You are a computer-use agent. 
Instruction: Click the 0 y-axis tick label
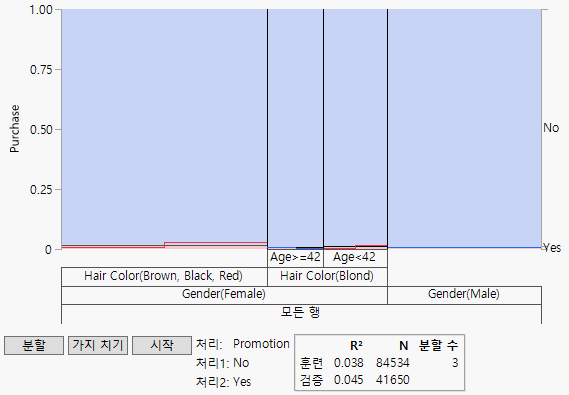coord(48,250)
